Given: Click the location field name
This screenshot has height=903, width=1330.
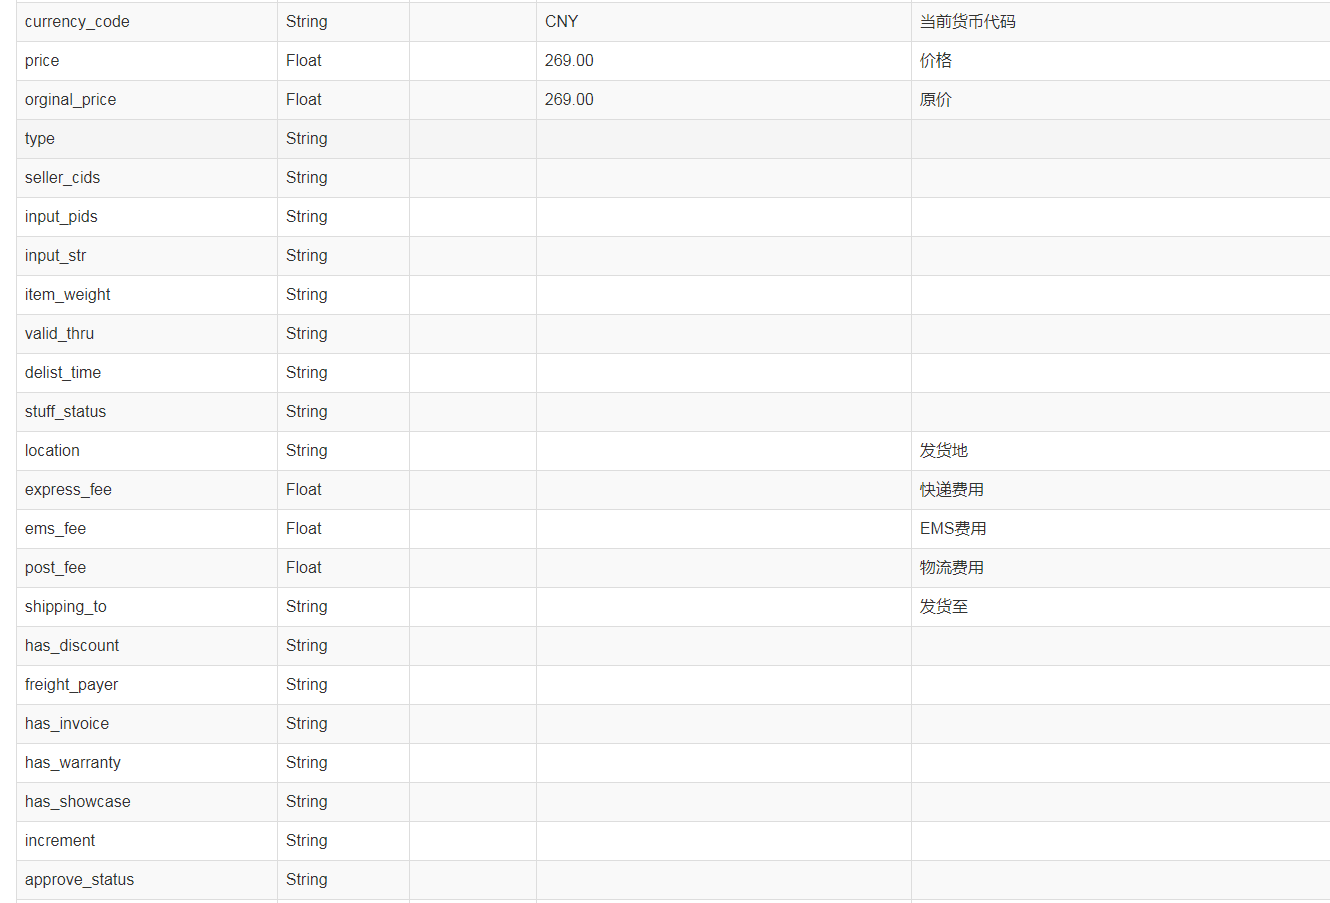Looking at the screenshot, I should coord(52,451).
